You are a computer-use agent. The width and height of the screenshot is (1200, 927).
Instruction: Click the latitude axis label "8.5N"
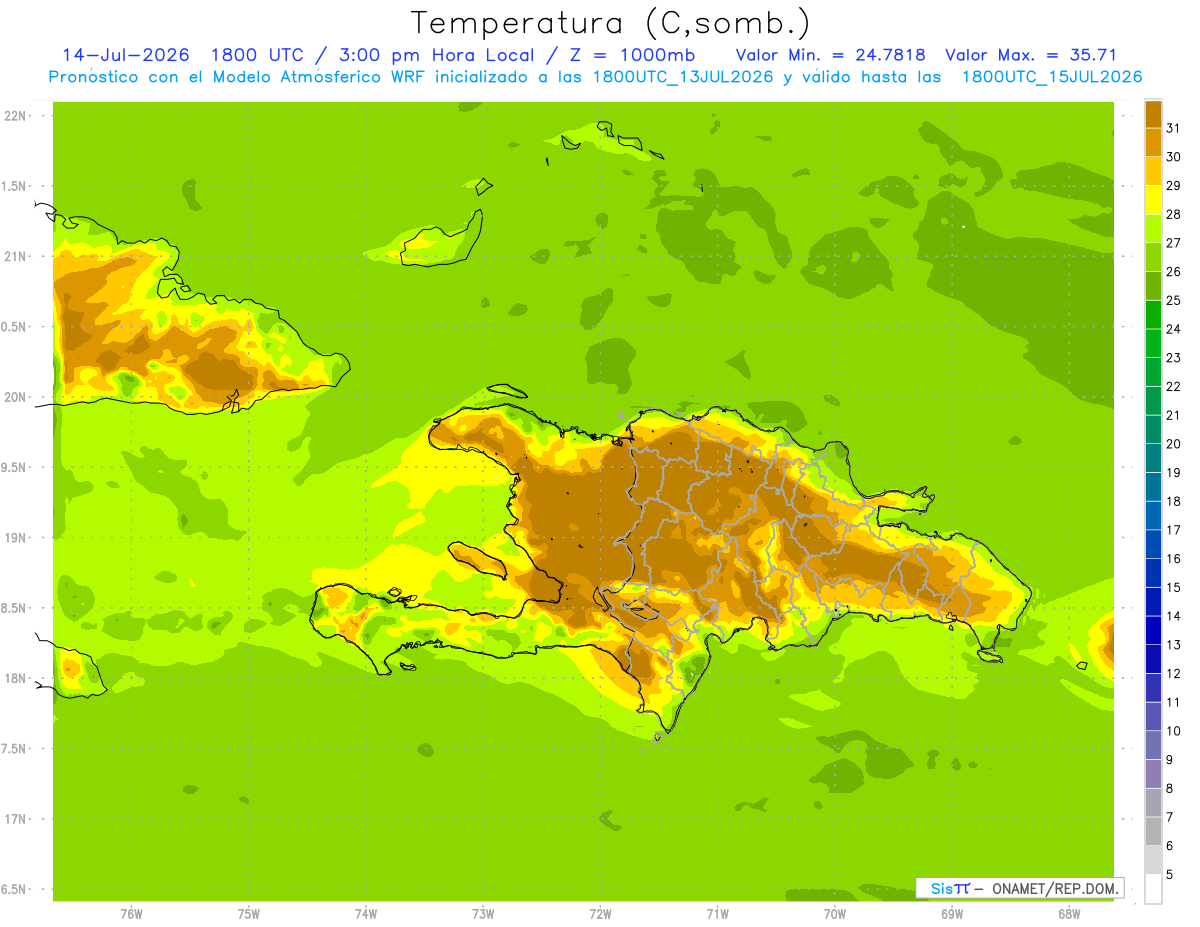[14, 608]
